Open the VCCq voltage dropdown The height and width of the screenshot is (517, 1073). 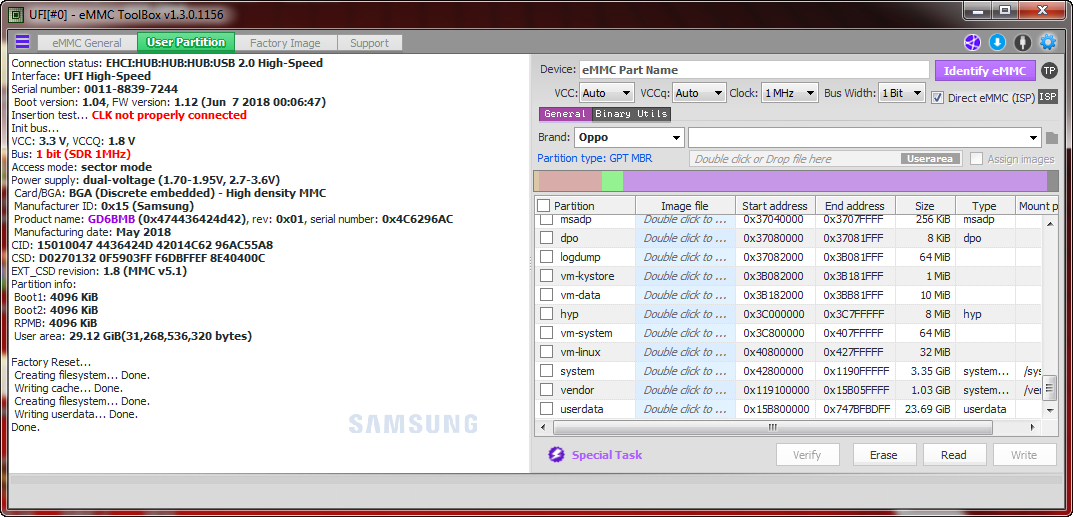699,93
